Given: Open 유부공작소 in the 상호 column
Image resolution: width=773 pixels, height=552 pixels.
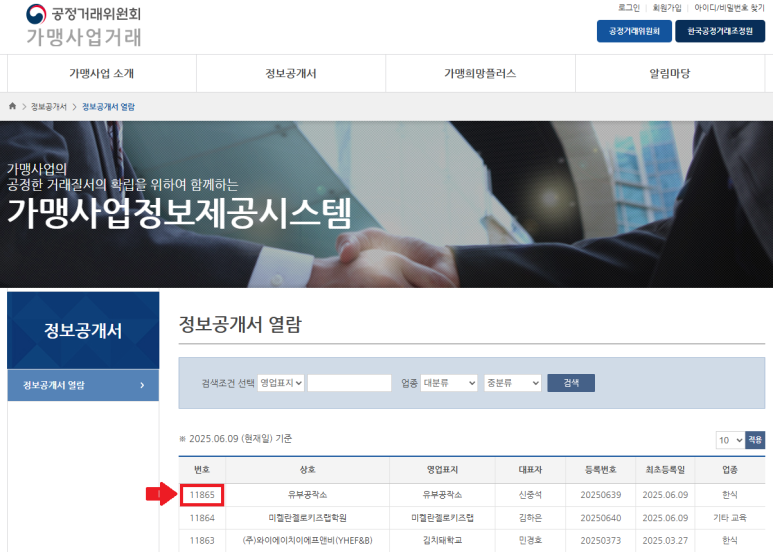Looking at the screenshot, I should click(308, 495).
